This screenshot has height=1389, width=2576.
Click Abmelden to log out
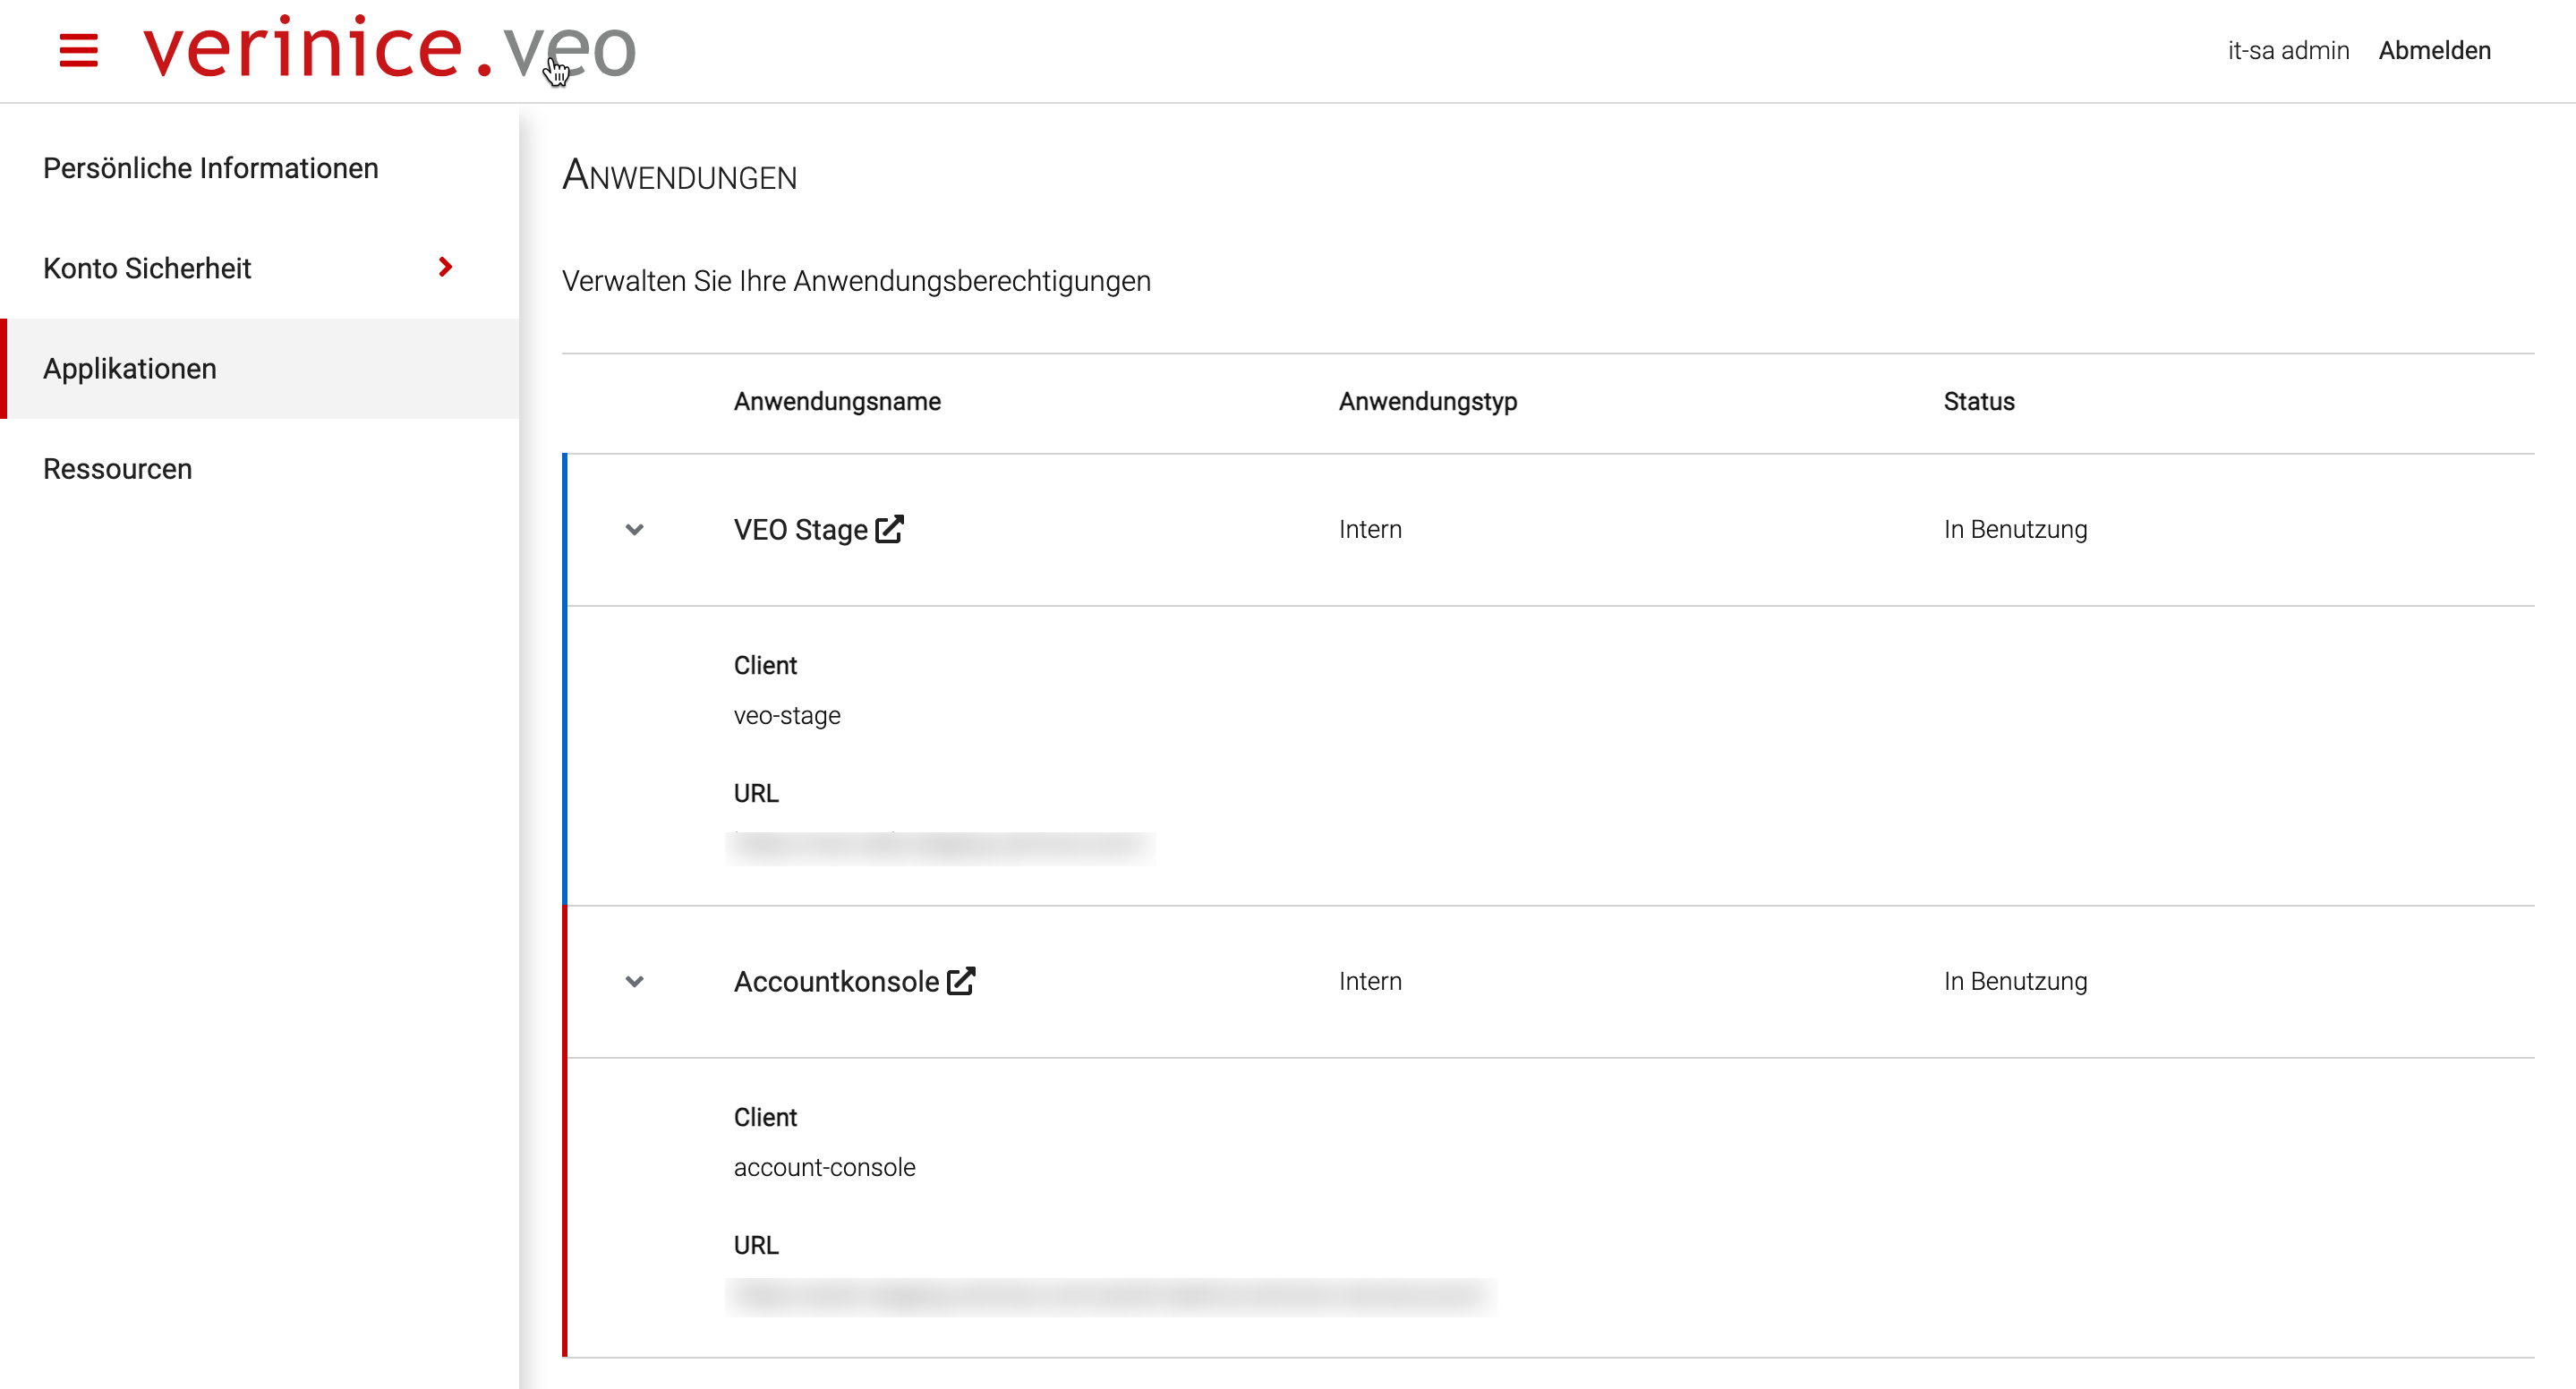(2433, 50)
